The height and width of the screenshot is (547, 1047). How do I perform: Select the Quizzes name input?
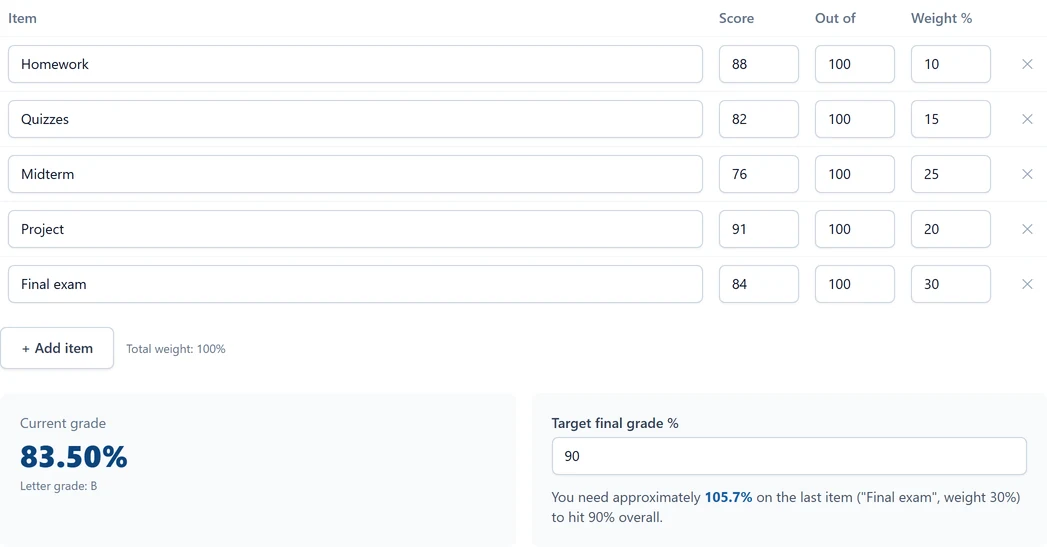355,119
